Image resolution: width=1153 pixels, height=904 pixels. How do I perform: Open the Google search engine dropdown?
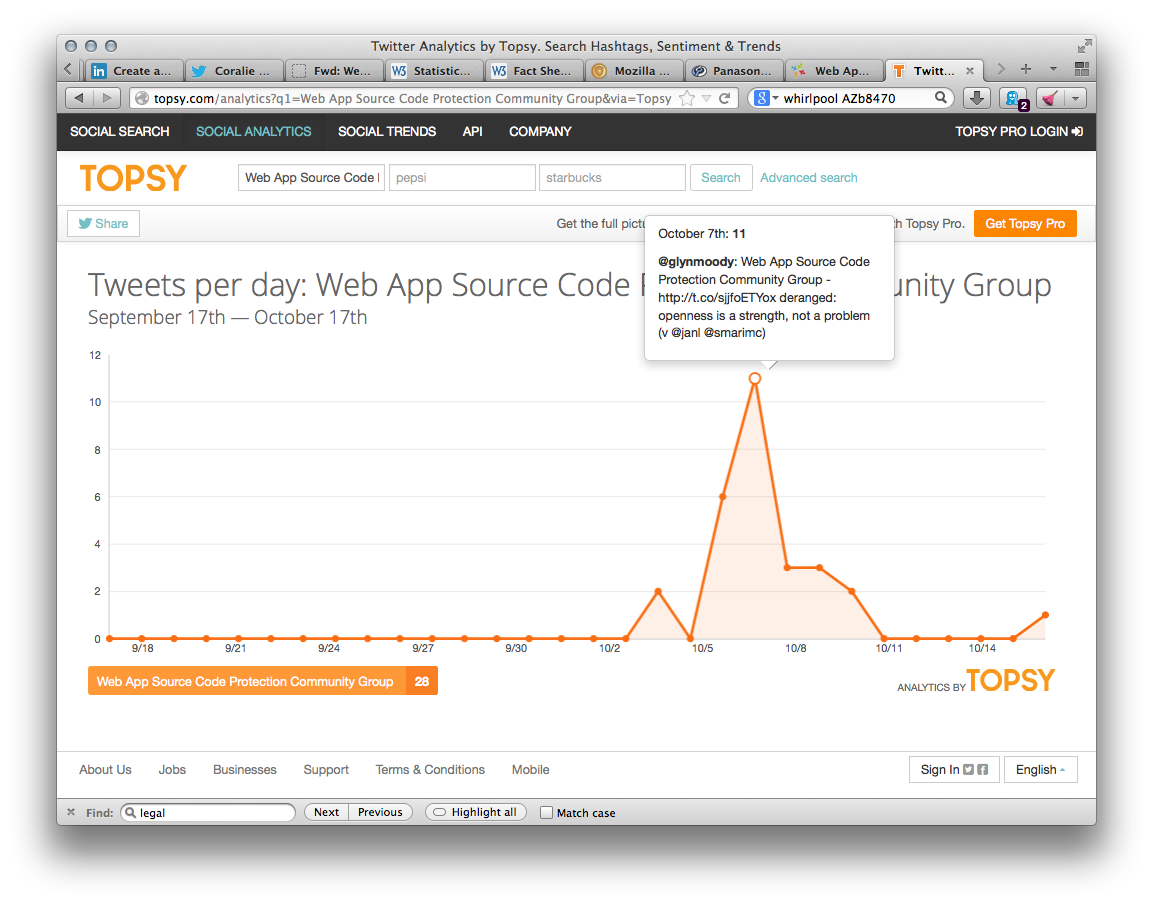click(x=766, y=98)
